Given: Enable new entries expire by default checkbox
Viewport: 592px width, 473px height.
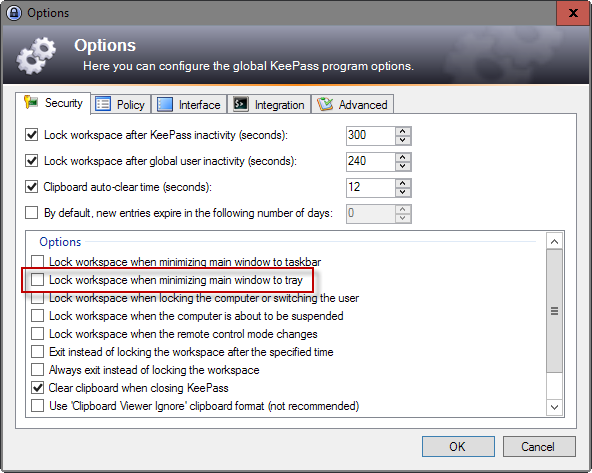Looking at the screenshot, I should (32, 213).
